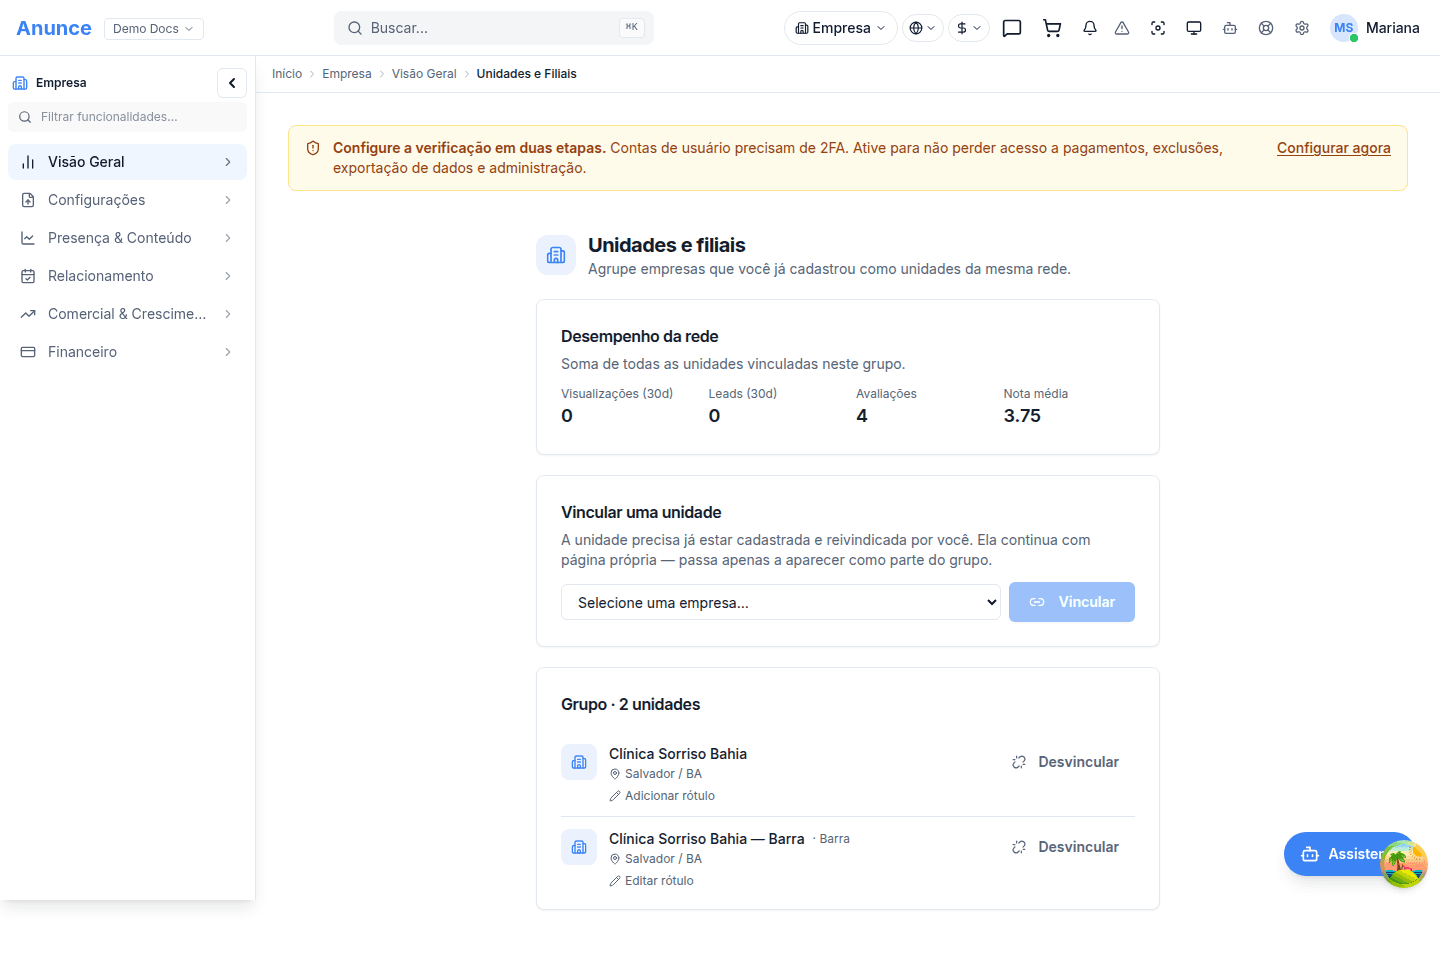
Task: Open the settings gear icon
Action: point(1302,28)
